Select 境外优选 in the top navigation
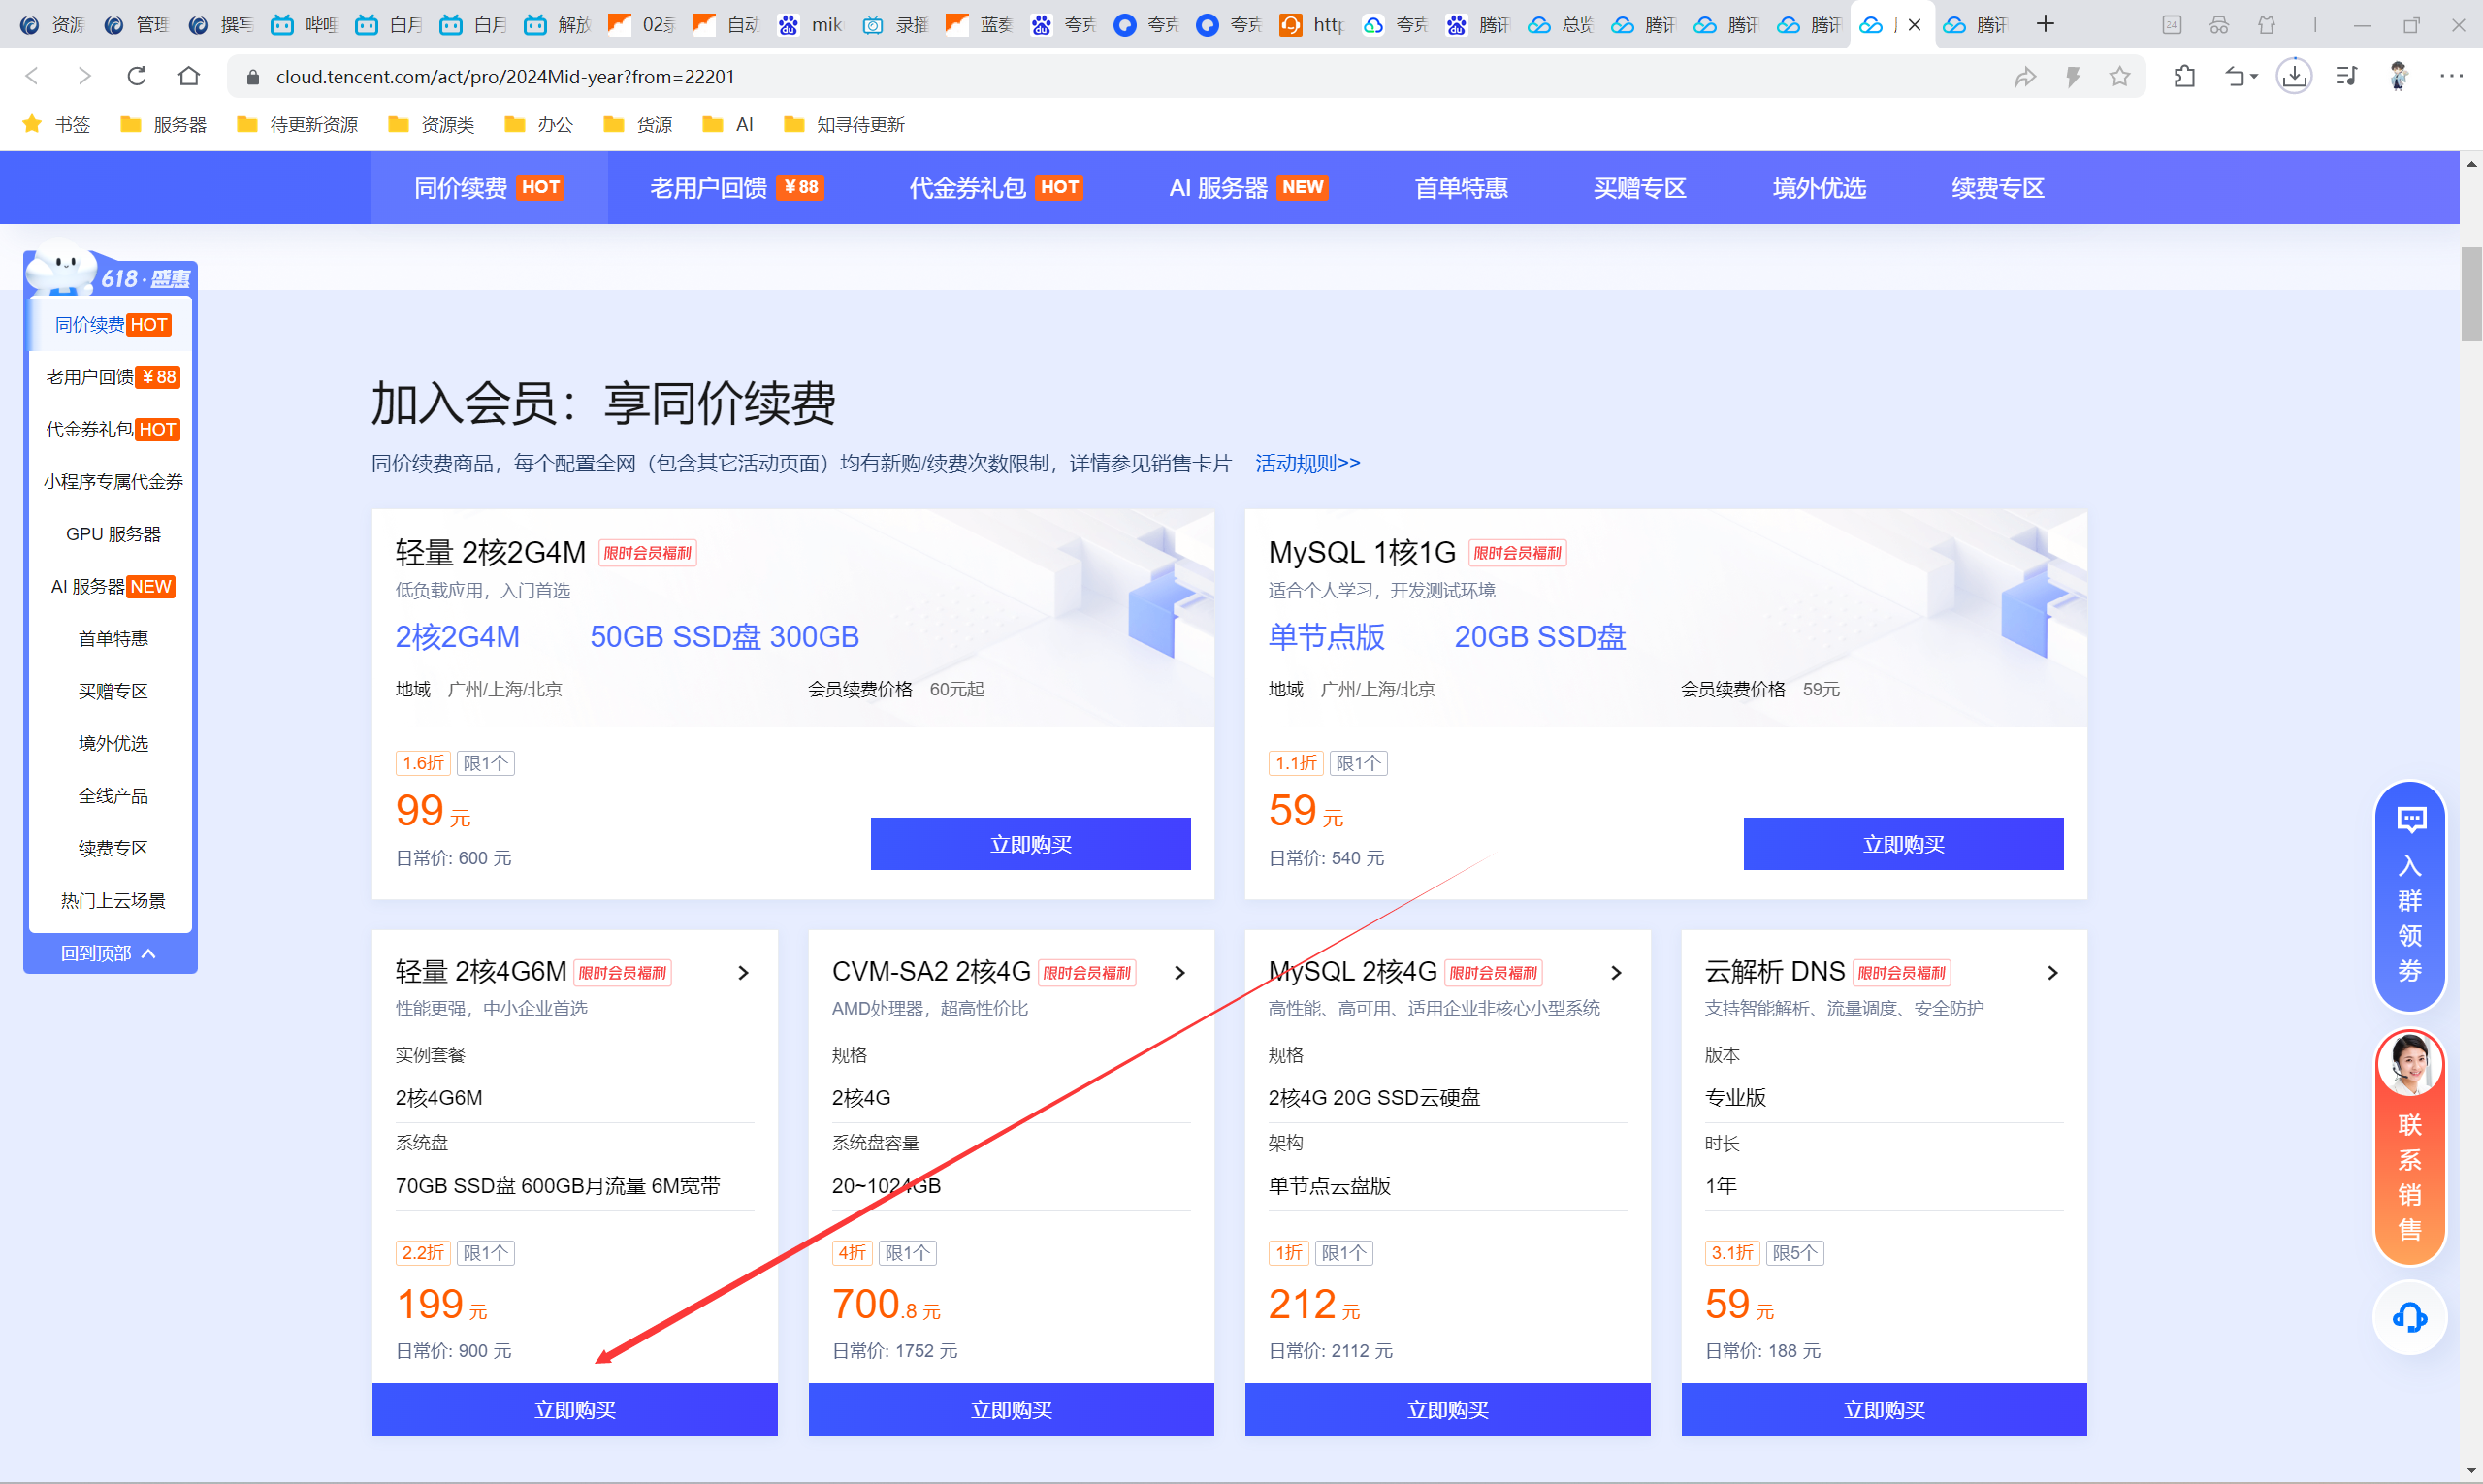The height and width of the screenshot is (1484, 2483). pos(1818,187)
